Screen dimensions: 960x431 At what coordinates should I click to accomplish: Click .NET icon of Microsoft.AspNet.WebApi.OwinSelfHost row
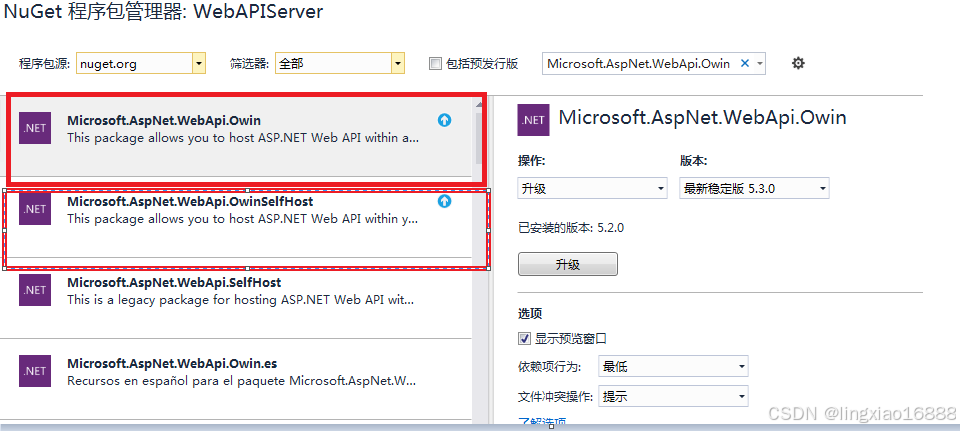[35, 209]
